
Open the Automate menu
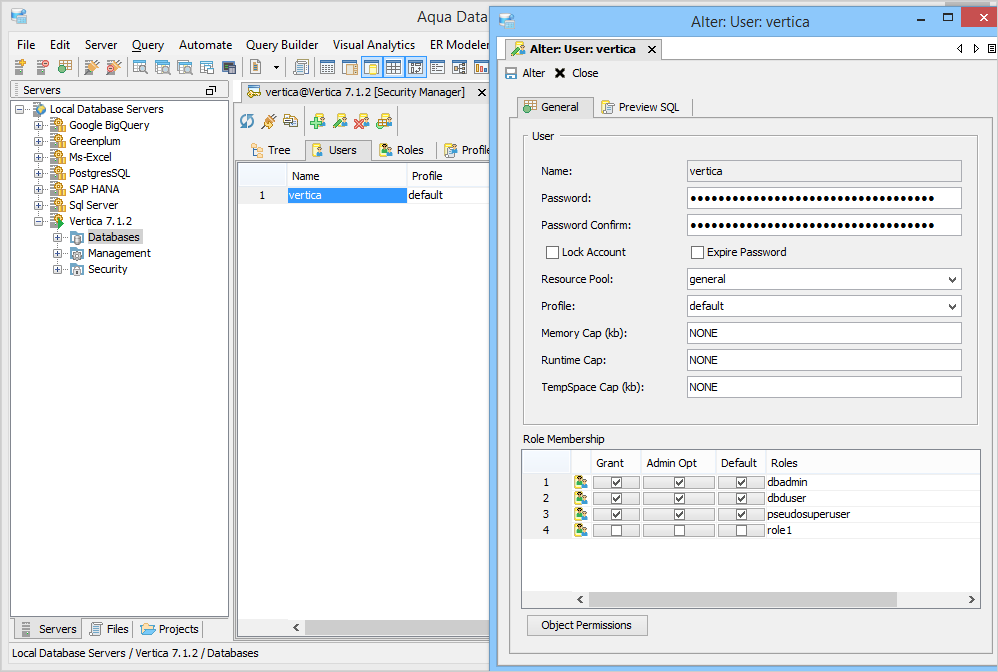coord(206,45)
